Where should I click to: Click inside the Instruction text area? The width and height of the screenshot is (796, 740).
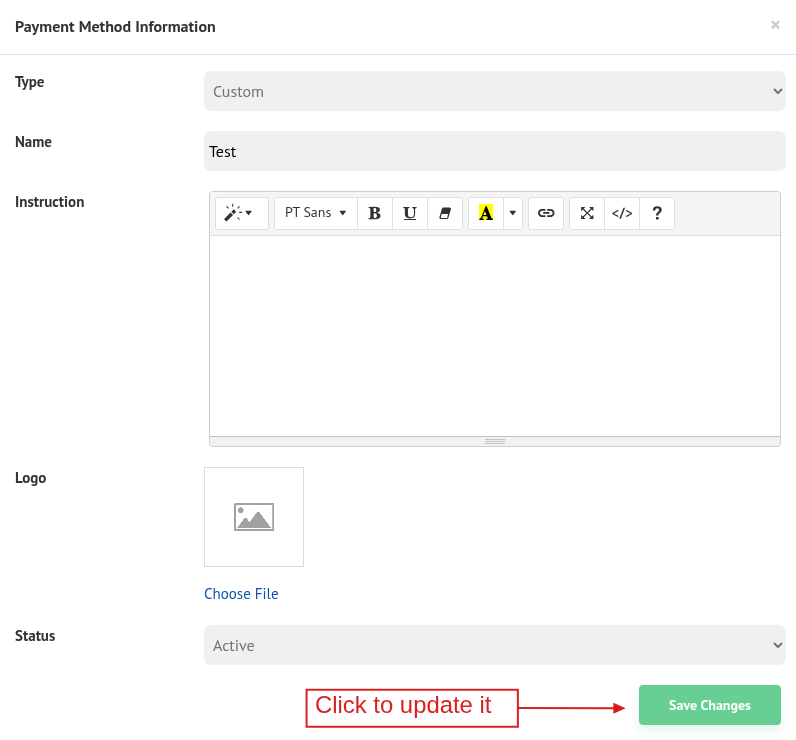(495, 335)
